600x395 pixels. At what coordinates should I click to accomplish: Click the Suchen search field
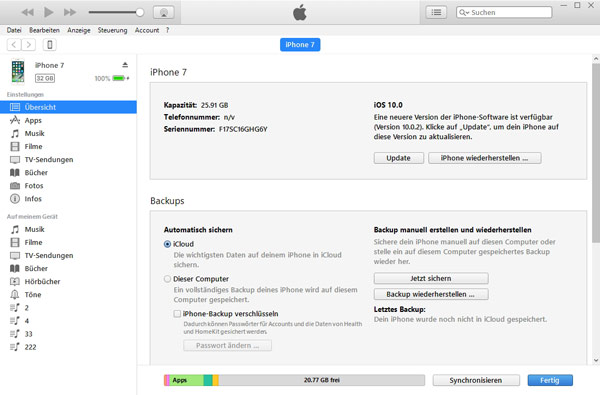504,12
